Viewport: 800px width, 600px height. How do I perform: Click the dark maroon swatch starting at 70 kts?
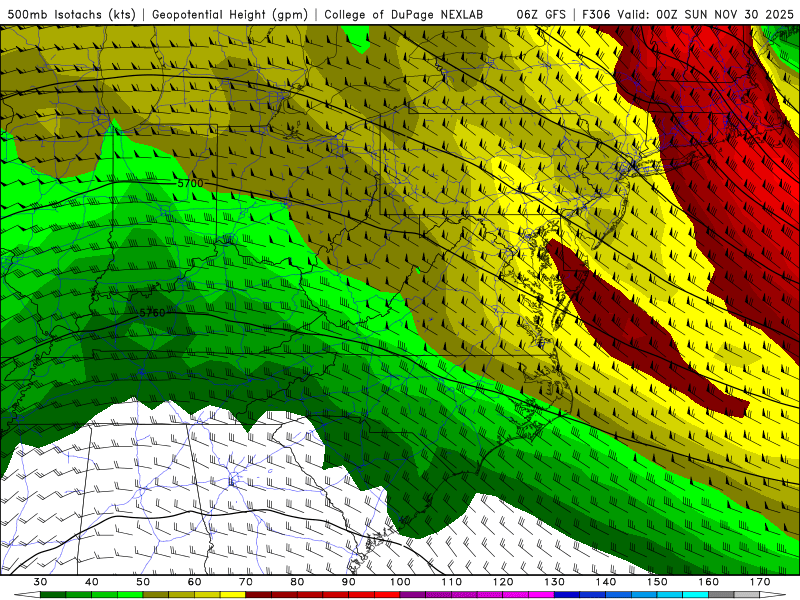click(259, 594)
